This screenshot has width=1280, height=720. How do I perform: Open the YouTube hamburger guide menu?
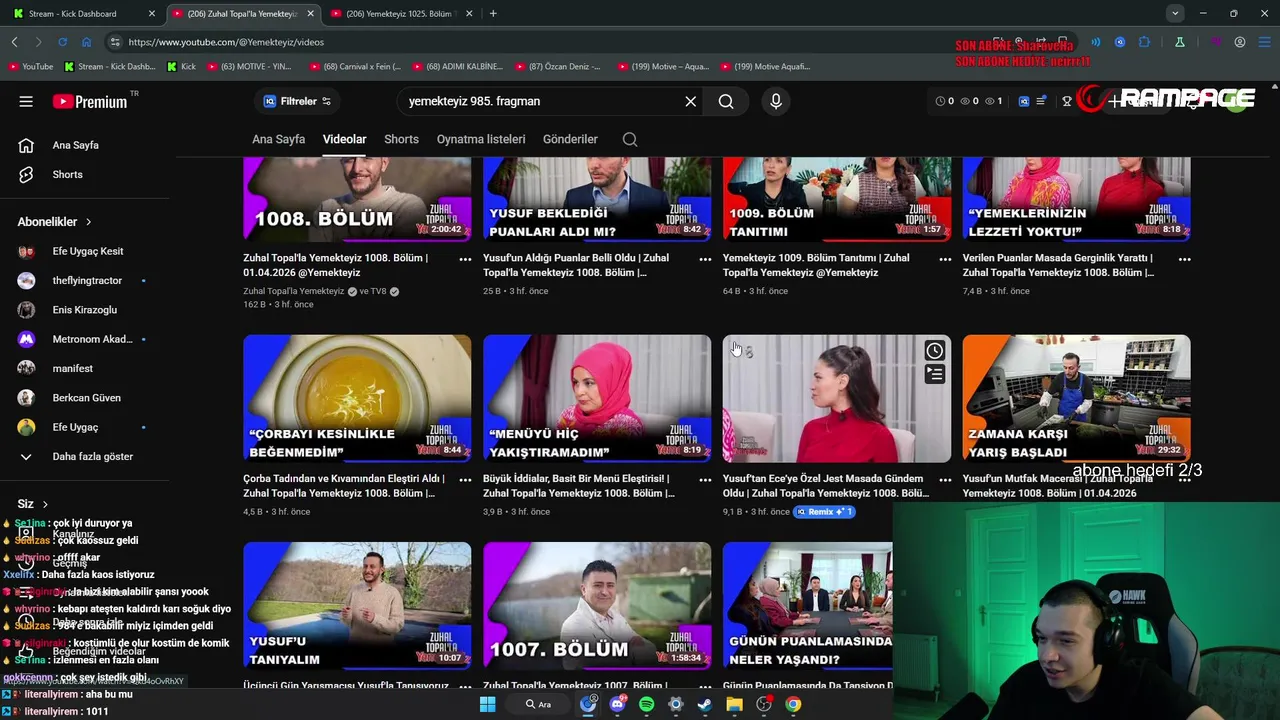click(x=26, y=101)
